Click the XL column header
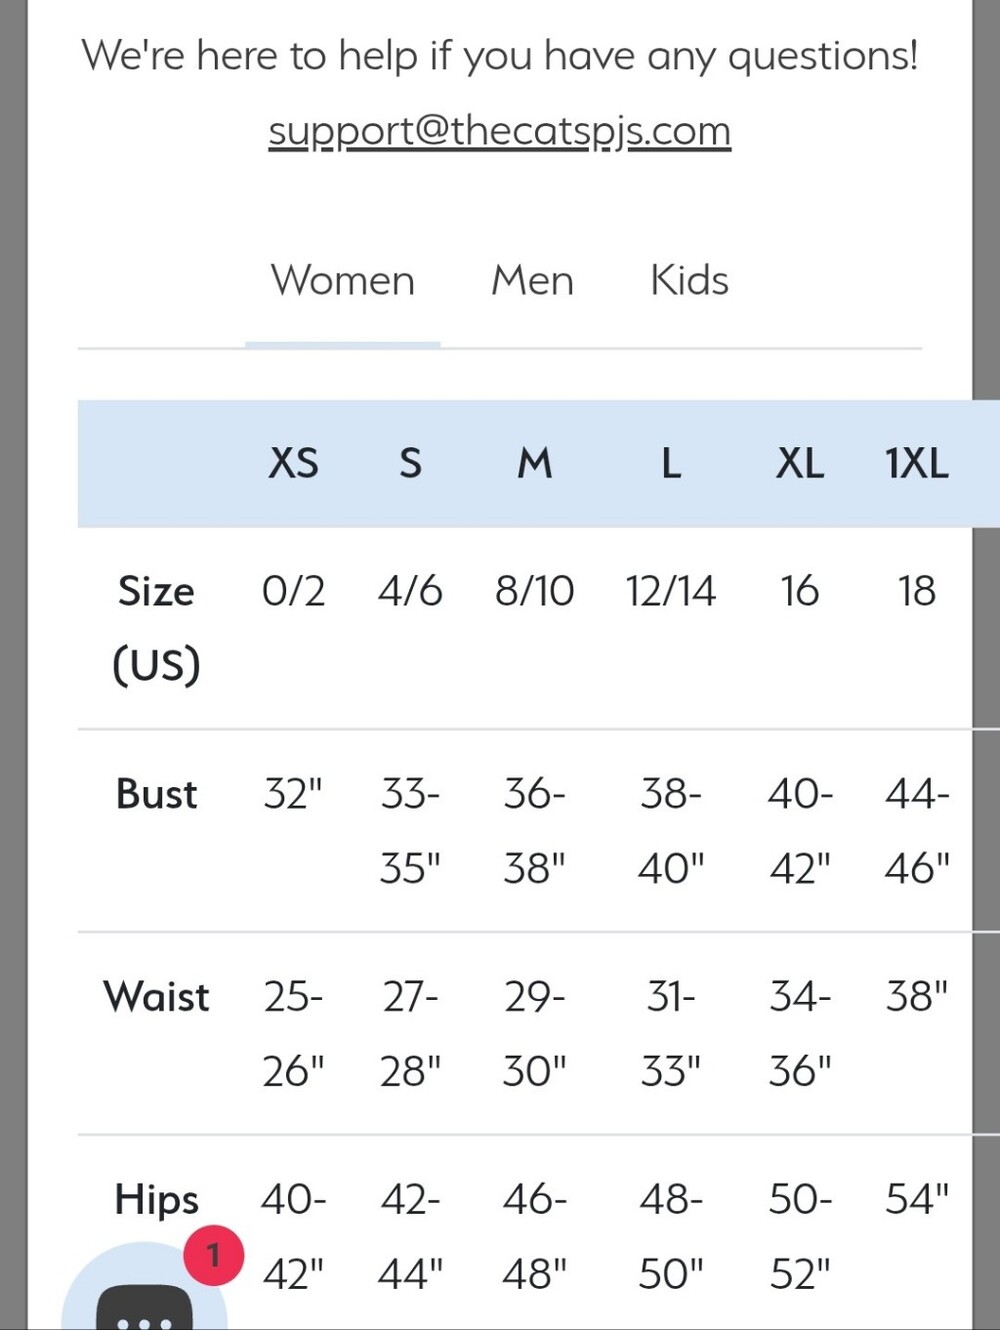Screen dimensions: 1000x1330 pos(800,464)
